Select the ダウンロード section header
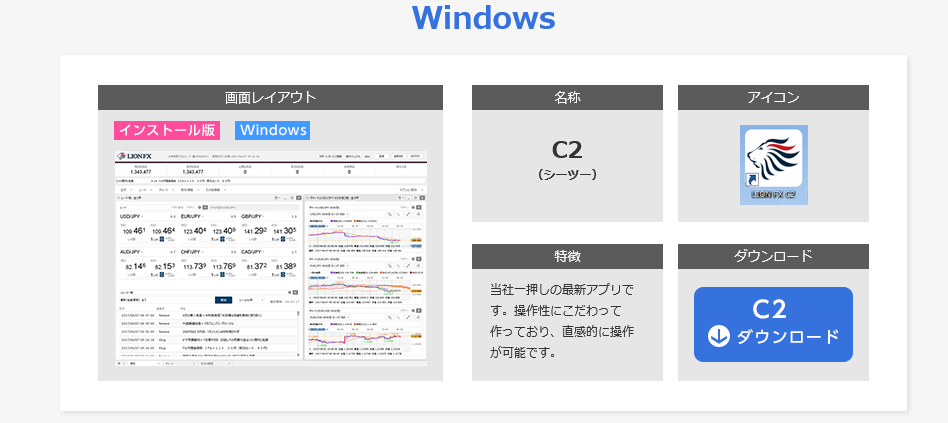Screen dimensions: 948x423 tap(773, 256)
